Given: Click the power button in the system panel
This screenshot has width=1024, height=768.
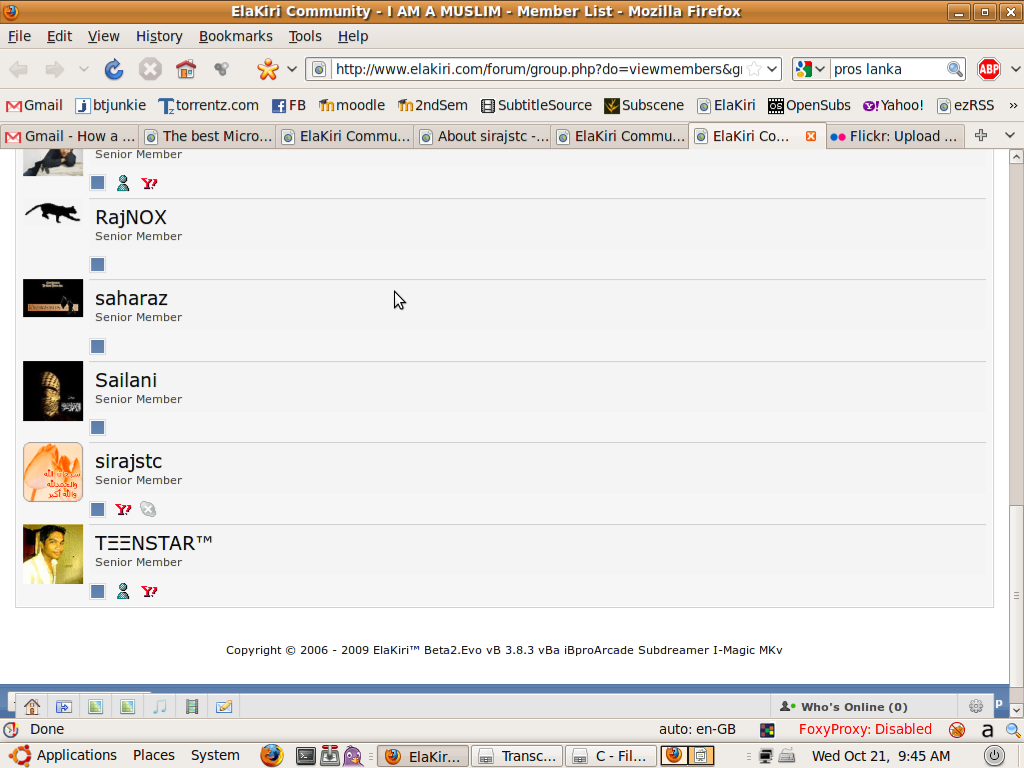Looking at the screenshot, I should 994,756.
